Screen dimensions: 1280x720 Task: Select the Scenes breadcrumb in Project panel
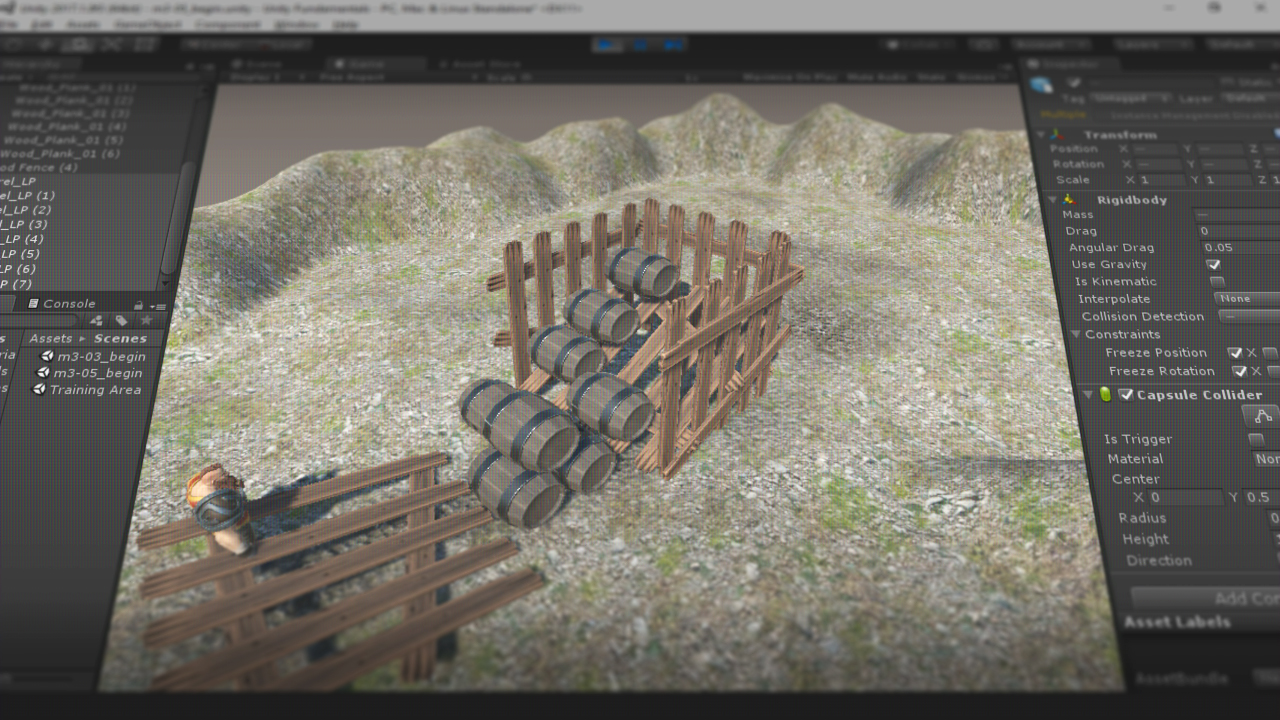[x=120, y=338]
